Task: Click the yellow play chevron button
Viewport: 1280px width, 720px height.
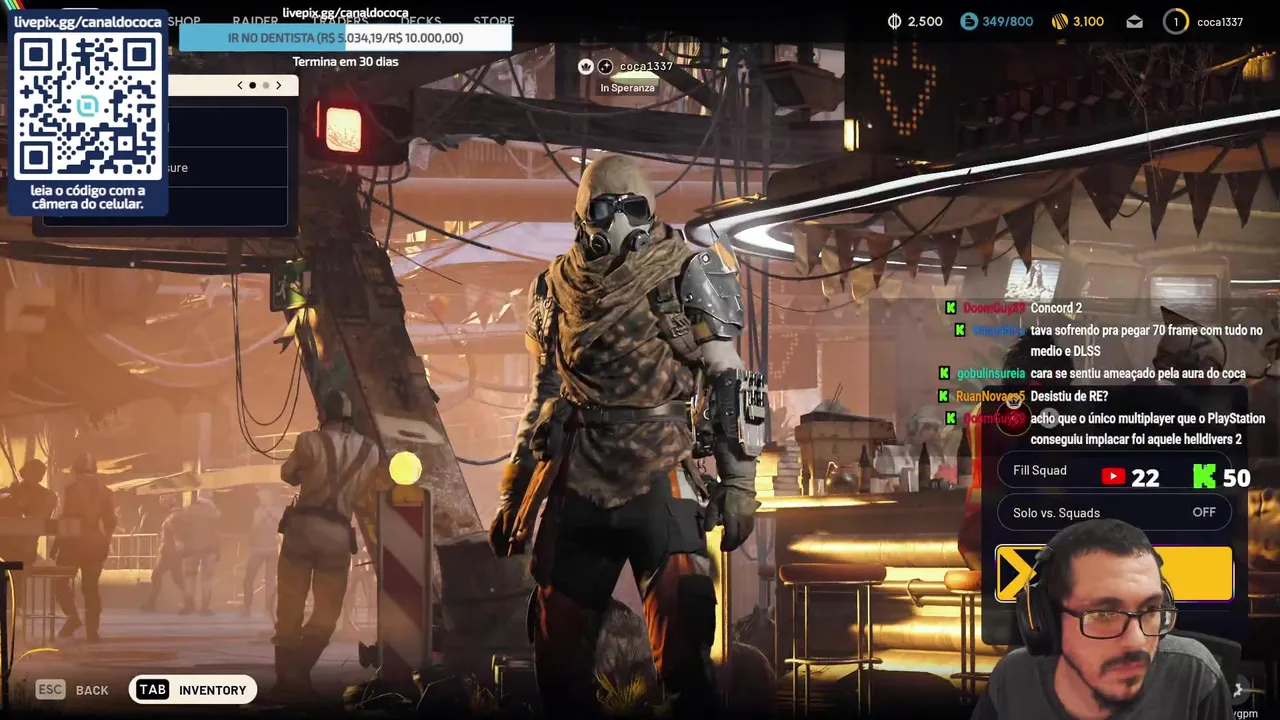Action: pos(1114,574)
